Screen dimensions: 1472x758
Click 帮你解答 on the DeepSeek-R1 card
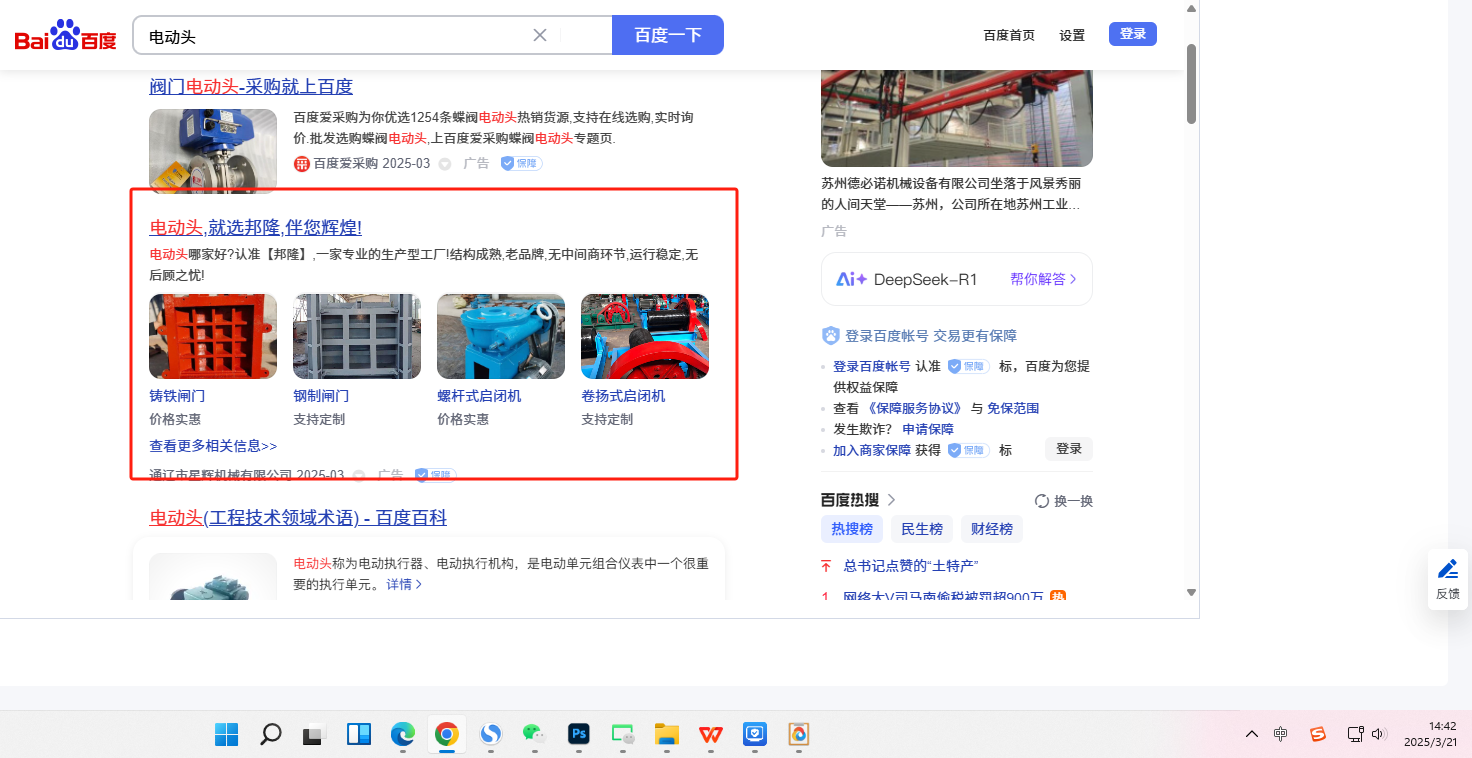pyautogui.click(x=1044, y=279)
